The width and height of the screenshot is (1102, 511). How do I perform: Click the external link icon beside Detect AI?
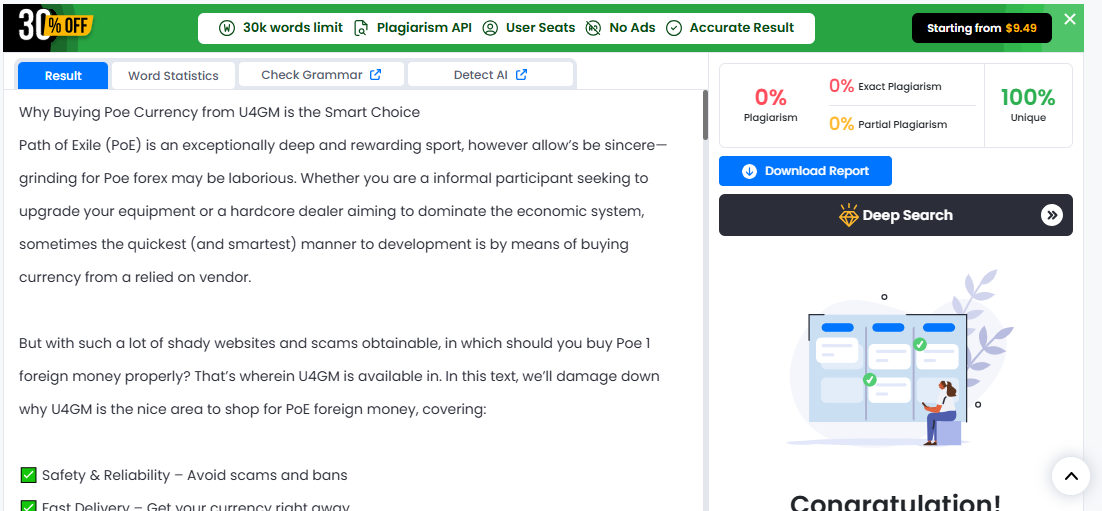coord(521,75)
